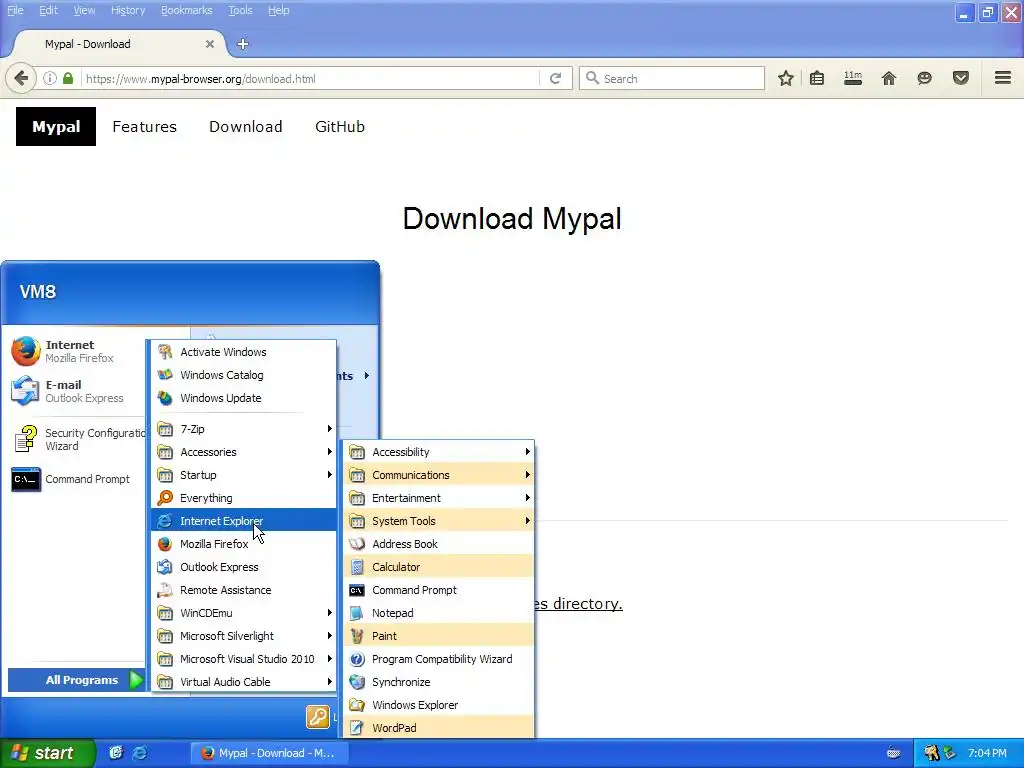Screen dimensions: 1024x768
Task: Go to the Features page link
Action: (144, 127)
